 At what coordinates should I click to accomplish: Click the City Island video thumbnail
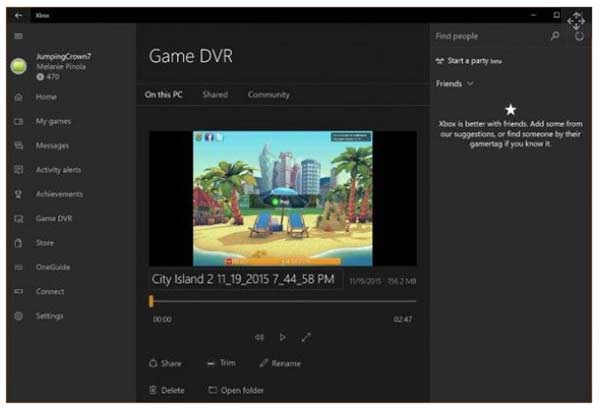point(282,198)
